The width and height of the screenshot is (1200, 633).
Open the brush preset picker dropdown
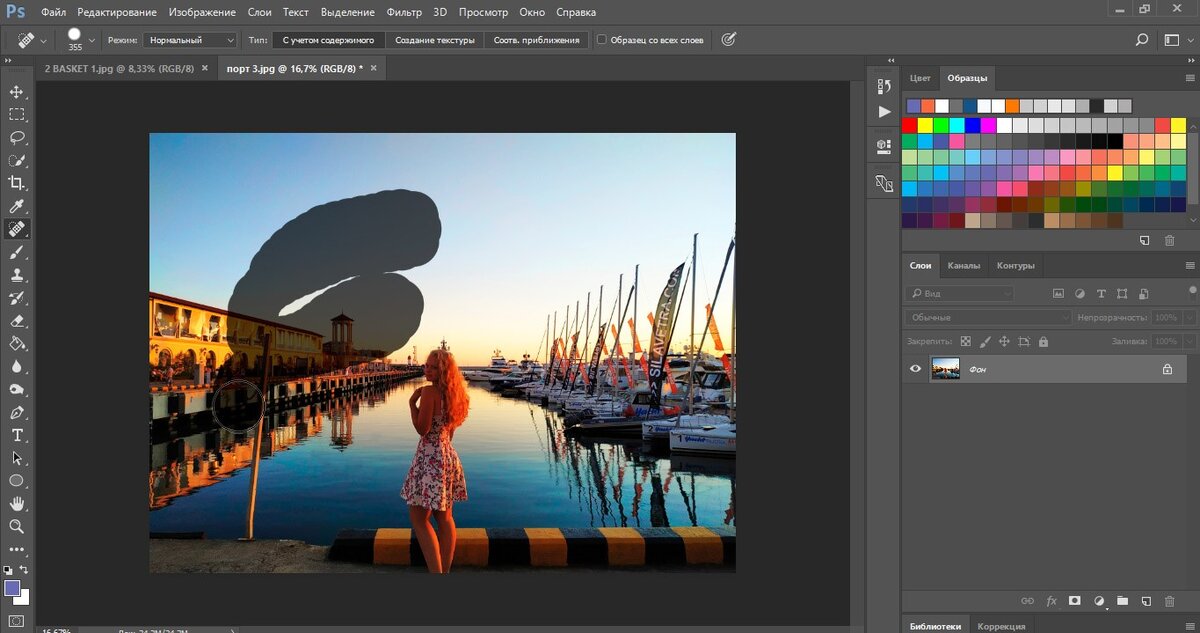(x=92, y=40)
